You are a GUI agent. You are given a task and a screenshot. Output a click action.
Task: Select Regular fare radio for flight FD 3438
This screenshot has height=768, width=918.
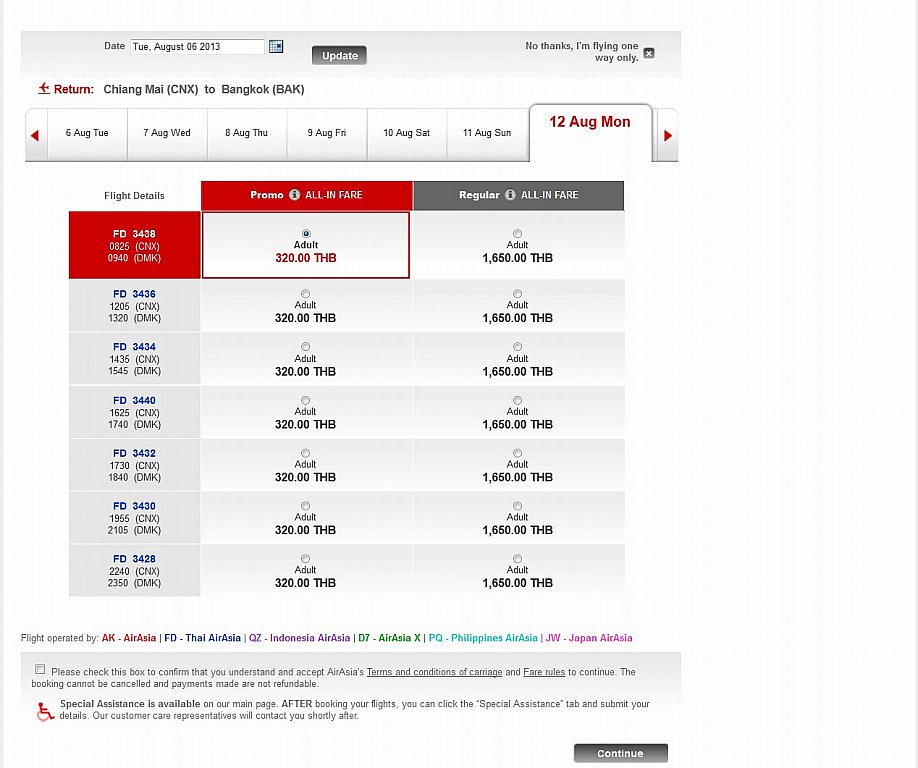click(518, 234)
